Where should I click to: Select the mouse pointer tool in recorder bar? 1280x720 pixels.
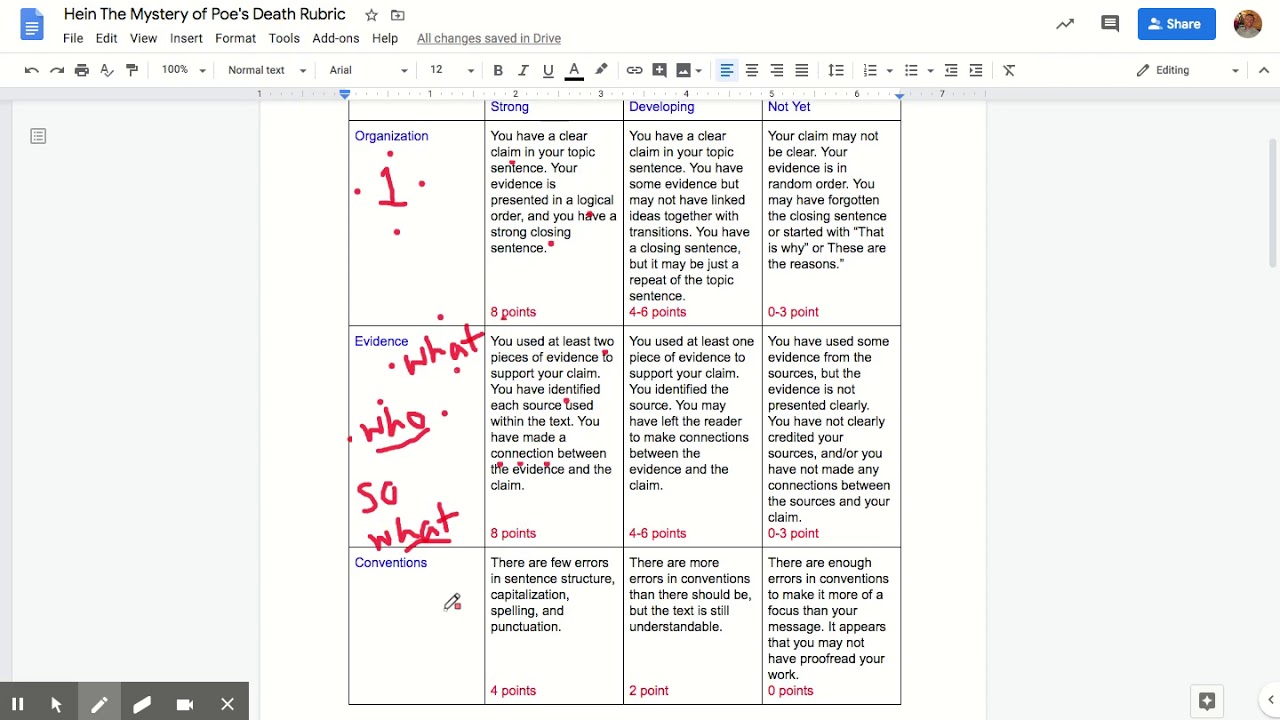click(56, 704)
